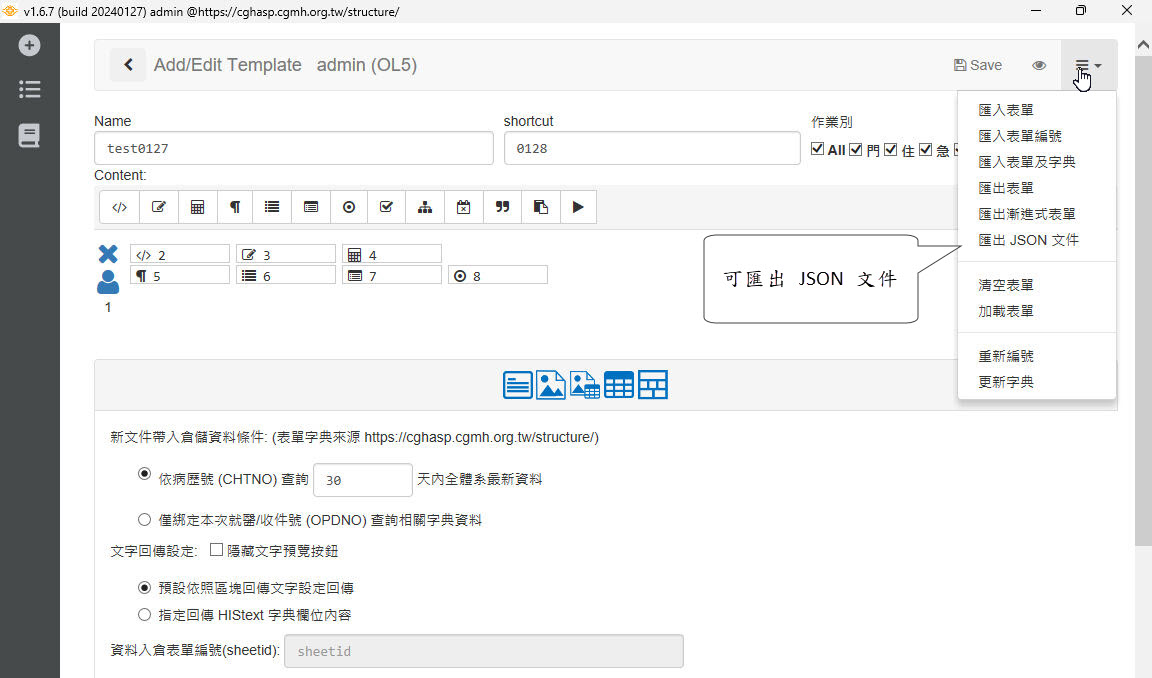Insert a paragraph element from the toolbar
1152x678 pixels.
[x=235, y=207]
